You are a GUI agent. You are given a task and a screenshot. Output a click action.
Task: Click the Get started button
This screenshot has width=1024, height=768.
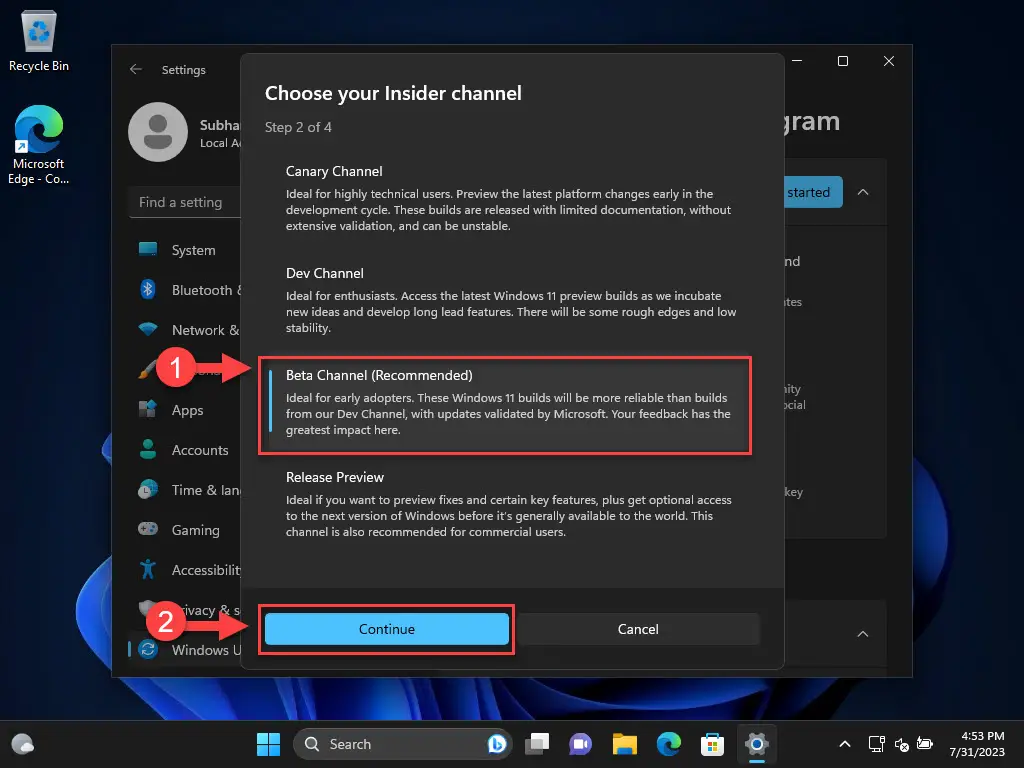(x=813, y=192)
